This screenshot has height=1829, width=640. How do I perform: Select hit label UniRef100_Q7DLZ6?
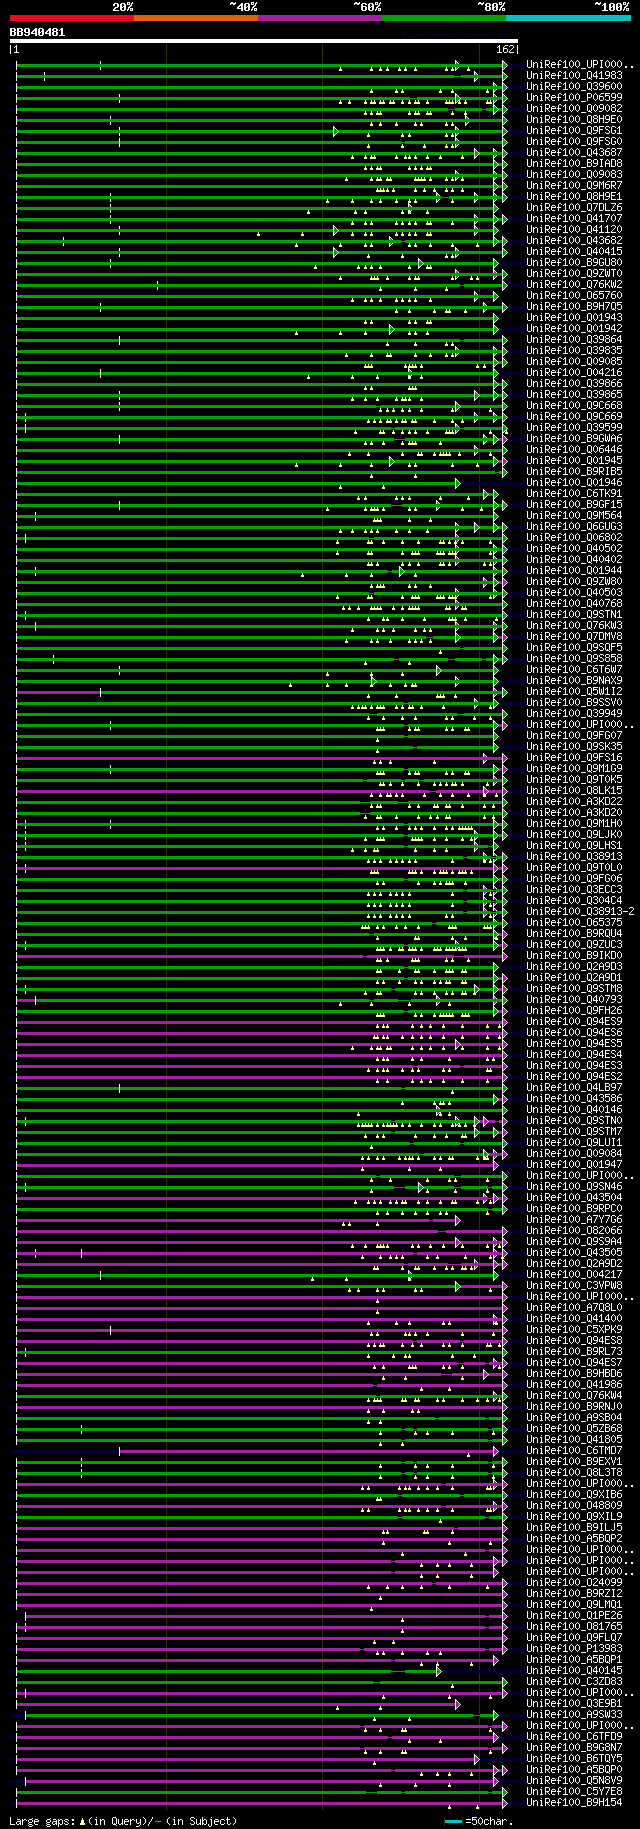(x=574, y=208)
